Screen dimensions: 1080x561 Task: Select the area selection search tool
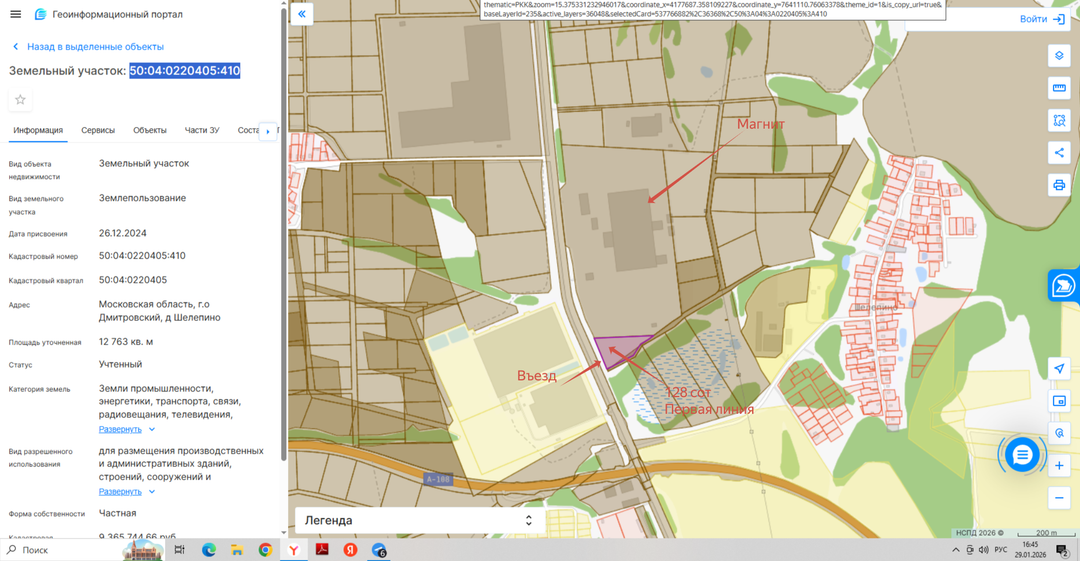tap(1059, 120)
